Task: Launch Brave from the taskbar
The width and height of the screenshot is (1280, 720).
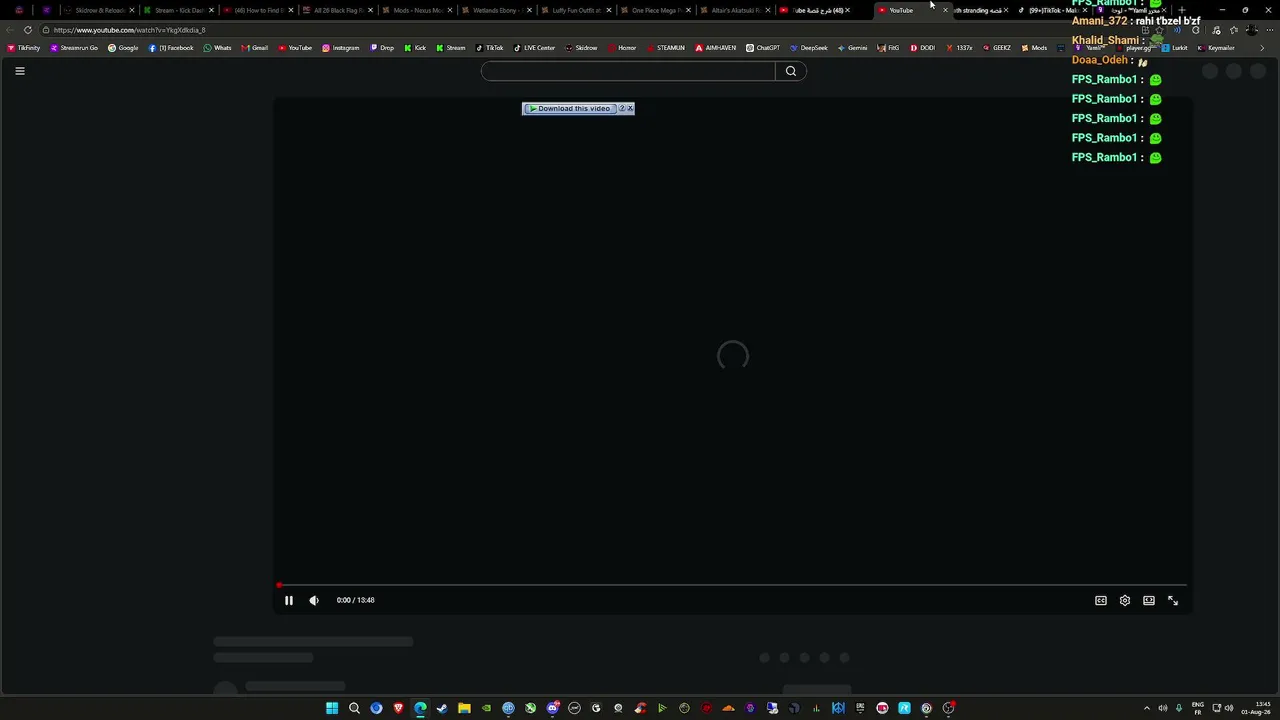Action: point(398,708)
